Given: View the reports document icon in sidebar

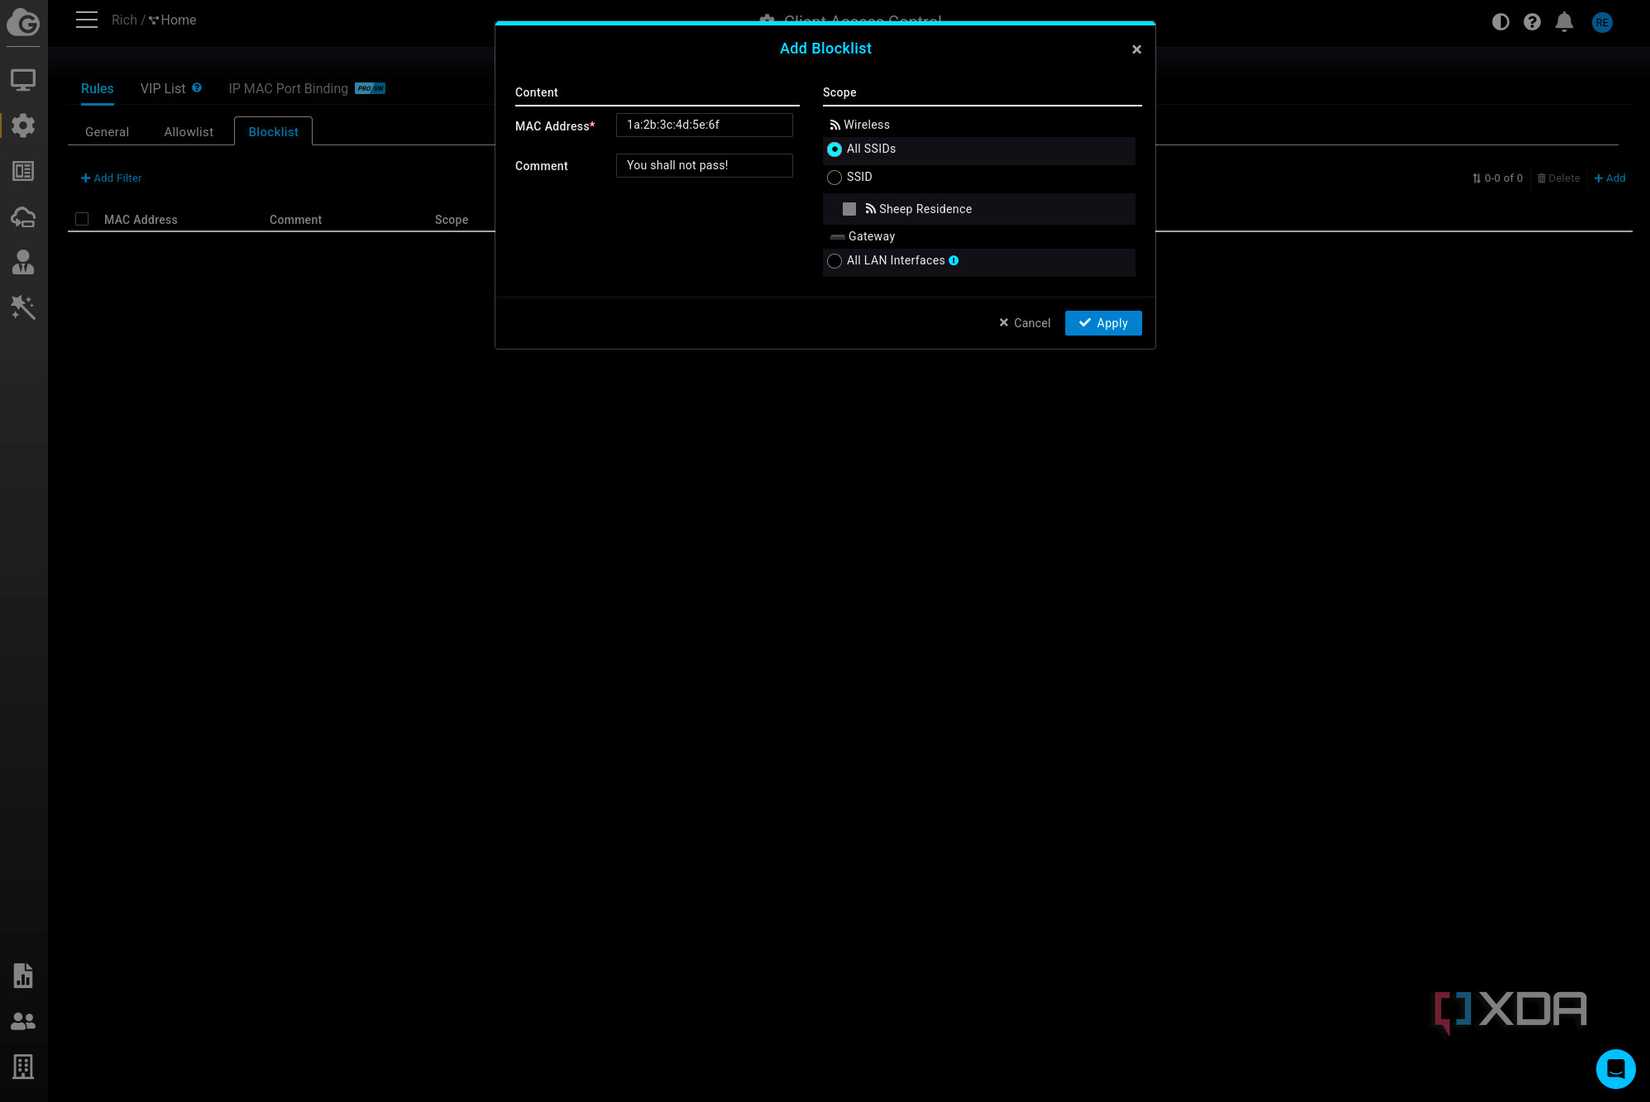Looking at the screenshot, I should click(x=24, y=975).
